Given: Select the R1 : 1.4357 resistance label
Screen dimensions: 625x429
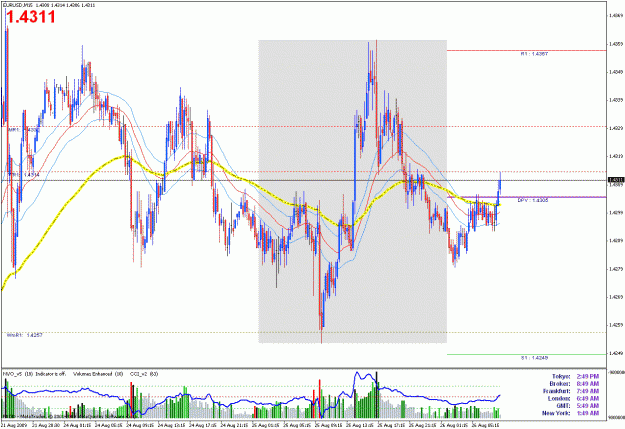Looking at the screenshot, I should tap(534, 53).
